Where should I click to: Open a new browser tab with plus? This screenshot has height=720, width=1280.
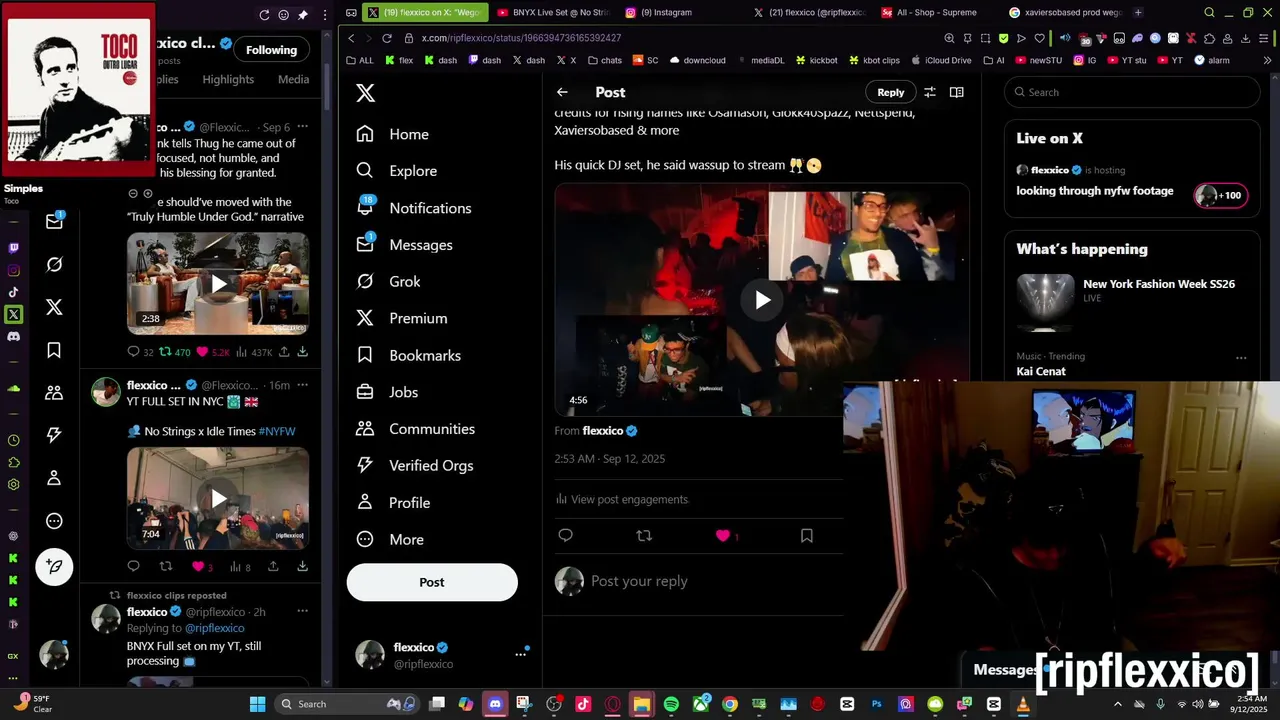pyautogui.click(x=1138, y=13)
